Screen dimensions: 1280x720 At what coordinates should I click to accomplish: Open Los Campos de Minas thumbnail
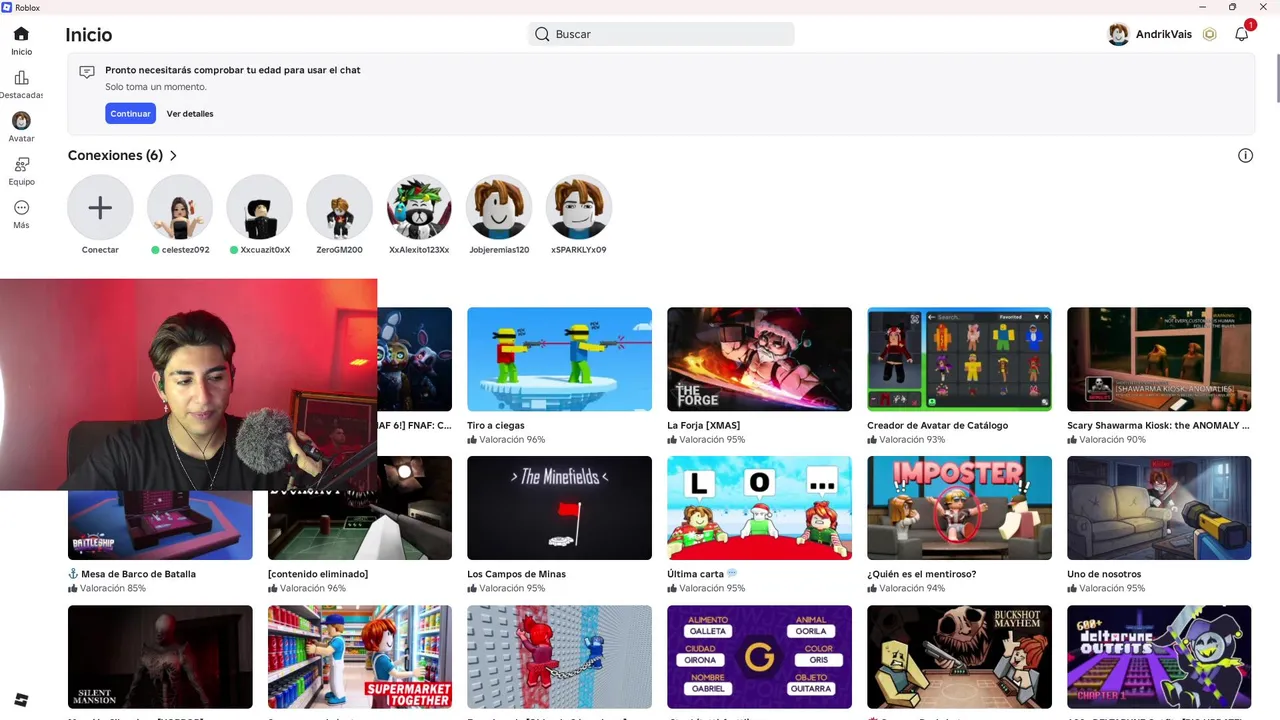pyautogui.click(x=559, y=508)
